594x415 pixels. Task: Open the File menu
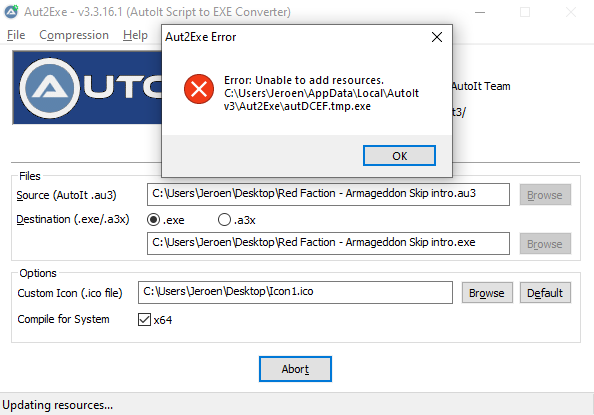(x=16, y=35)
